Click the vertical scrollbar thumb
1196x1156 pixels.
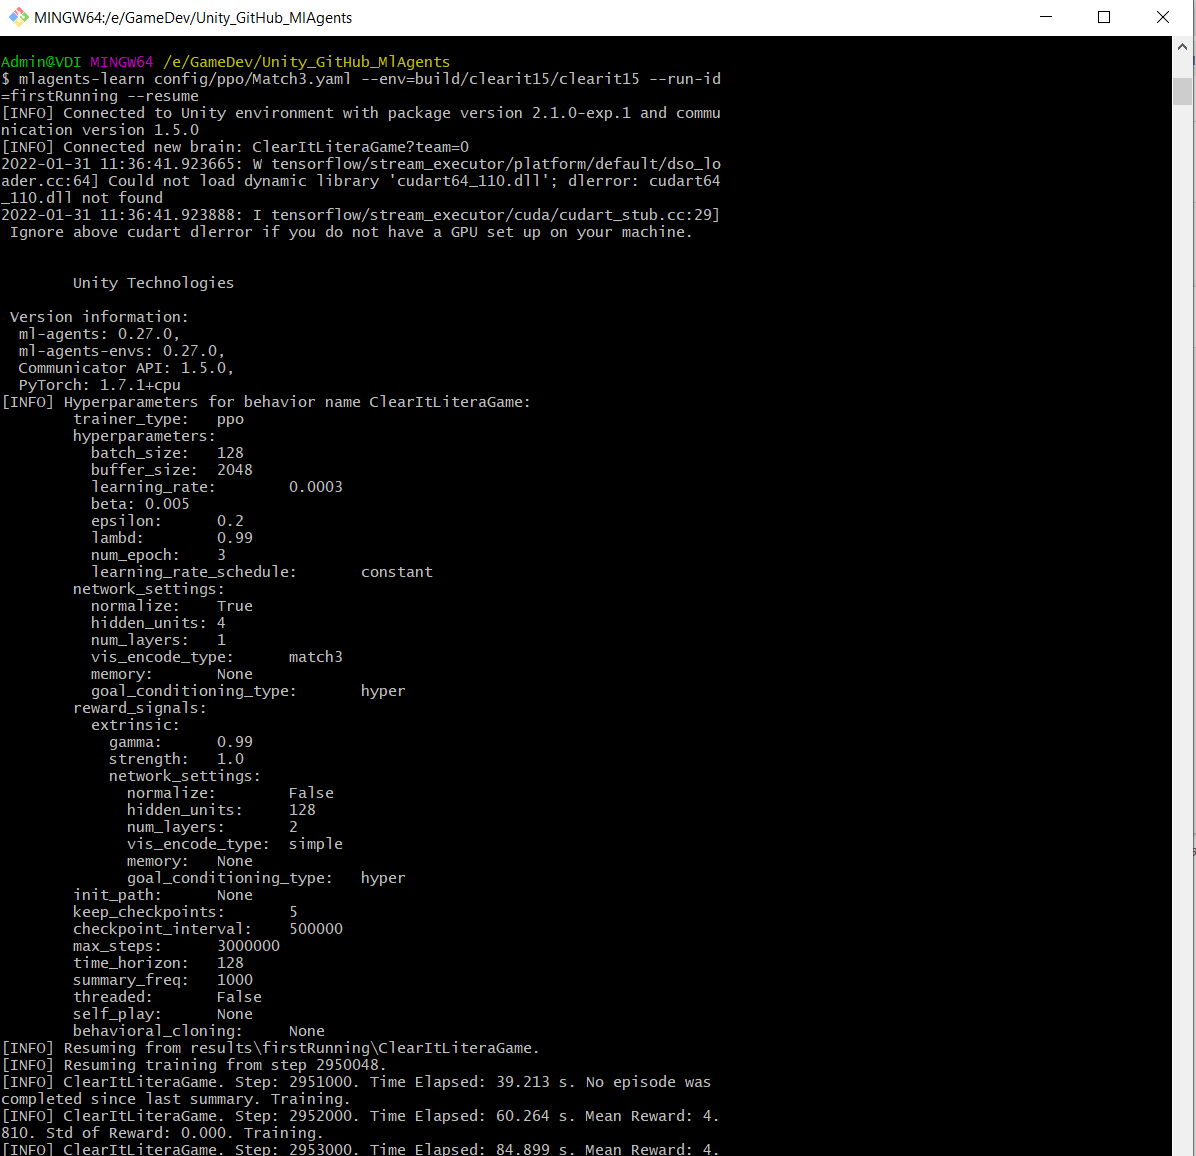point(1182,91)
